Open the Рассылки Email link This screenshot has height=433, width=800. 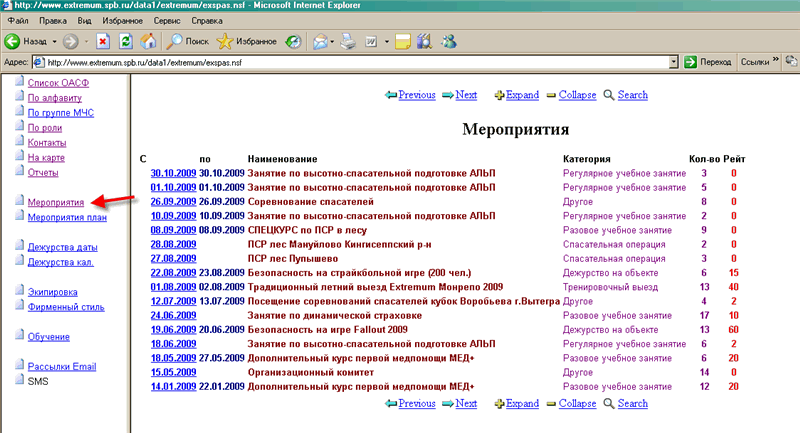(x=62, y=367)
